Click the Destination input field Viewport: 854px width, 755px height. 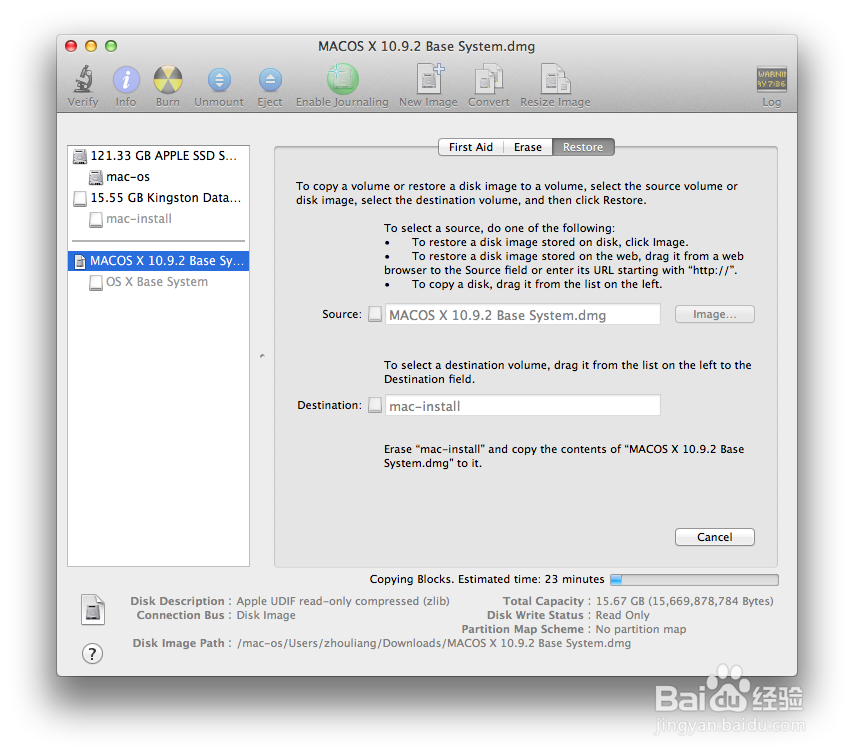click(523, 406)
